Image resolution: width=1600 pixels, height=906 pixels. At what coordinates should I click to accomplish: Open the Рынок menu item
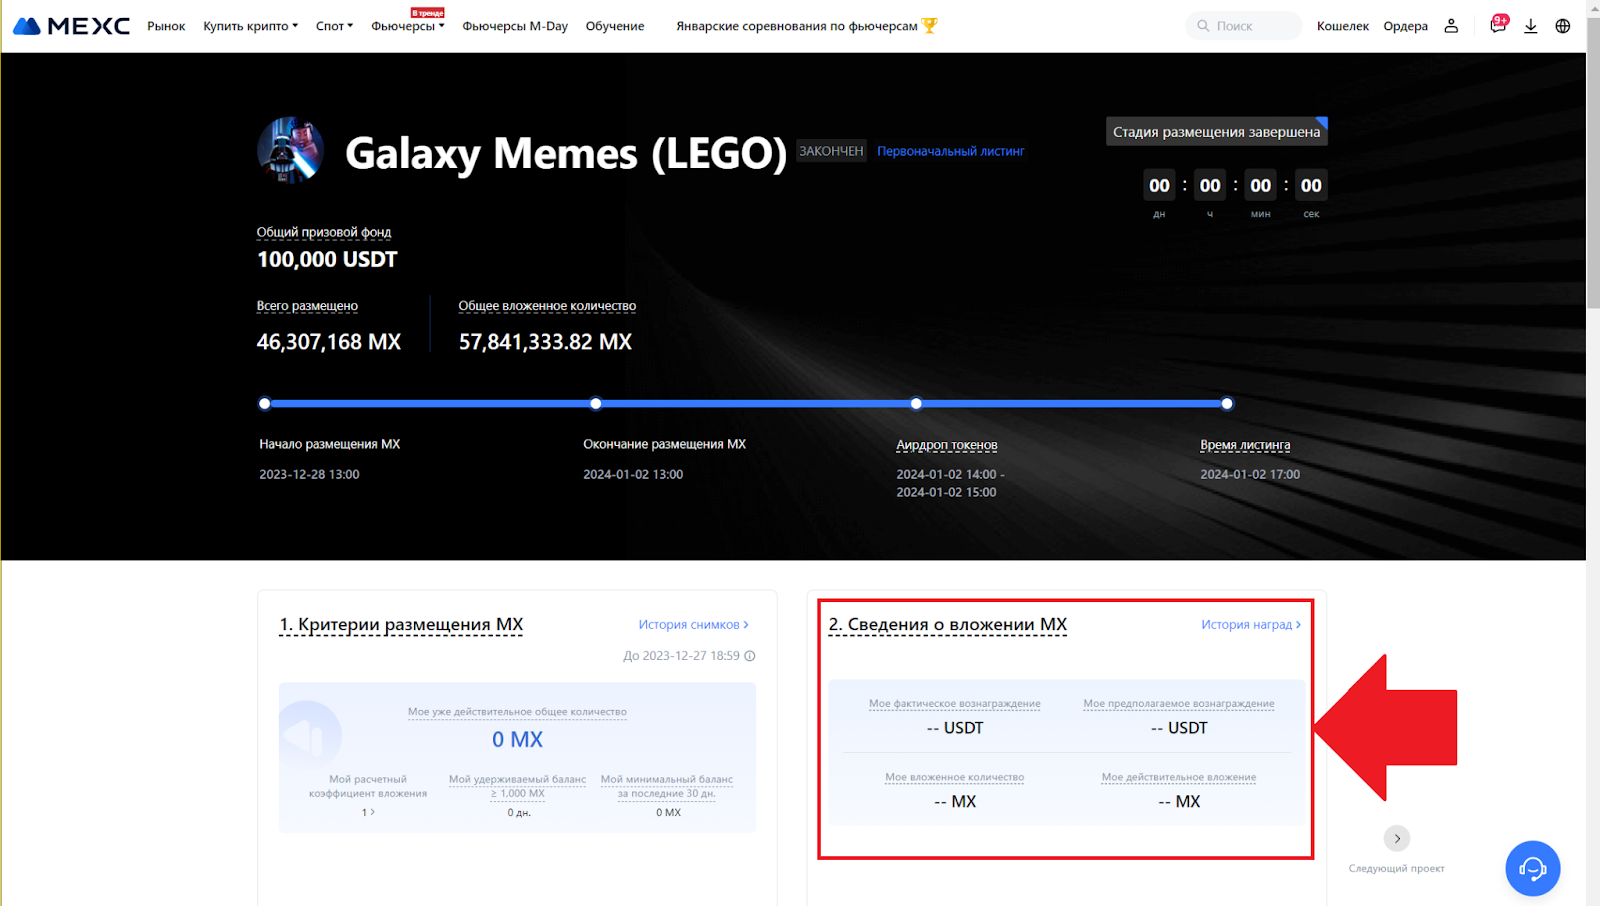click(x=166, y=26)
